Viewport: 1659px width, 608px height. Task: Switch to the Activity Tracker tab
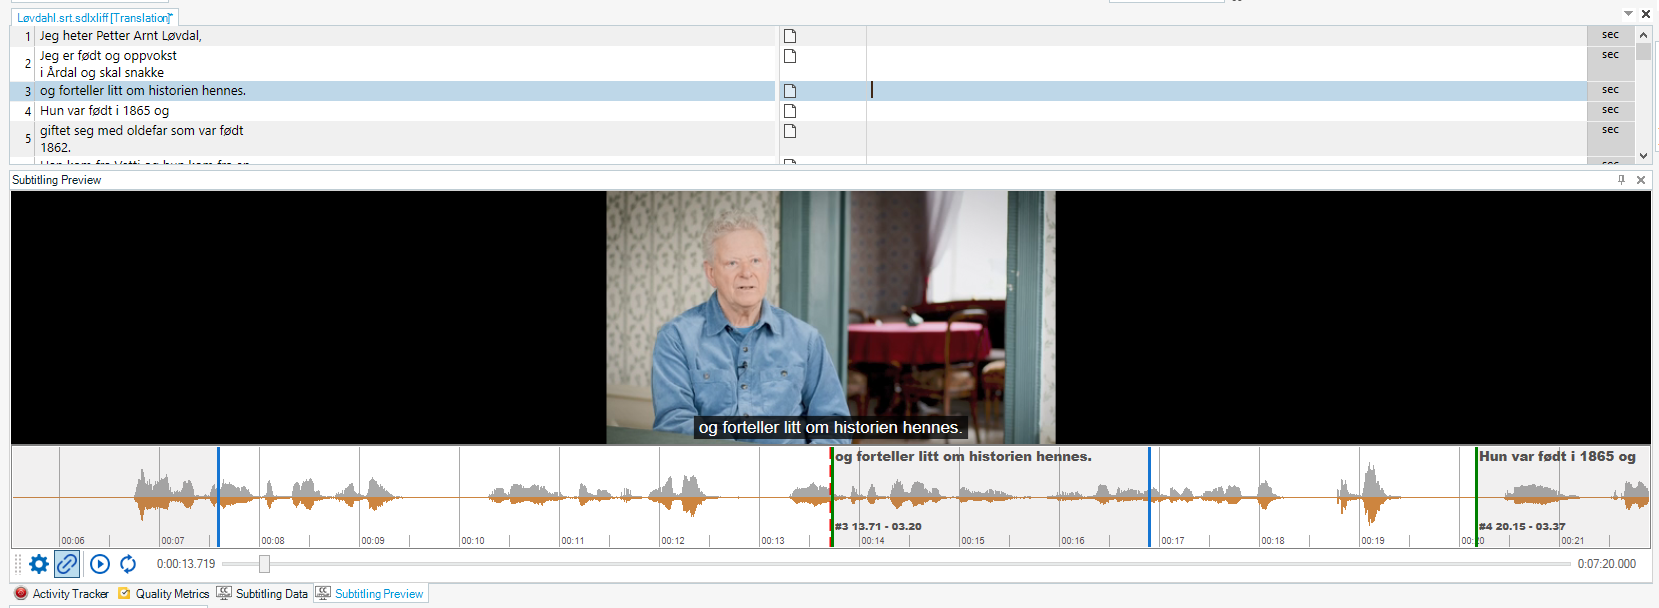tap(61, 594)
